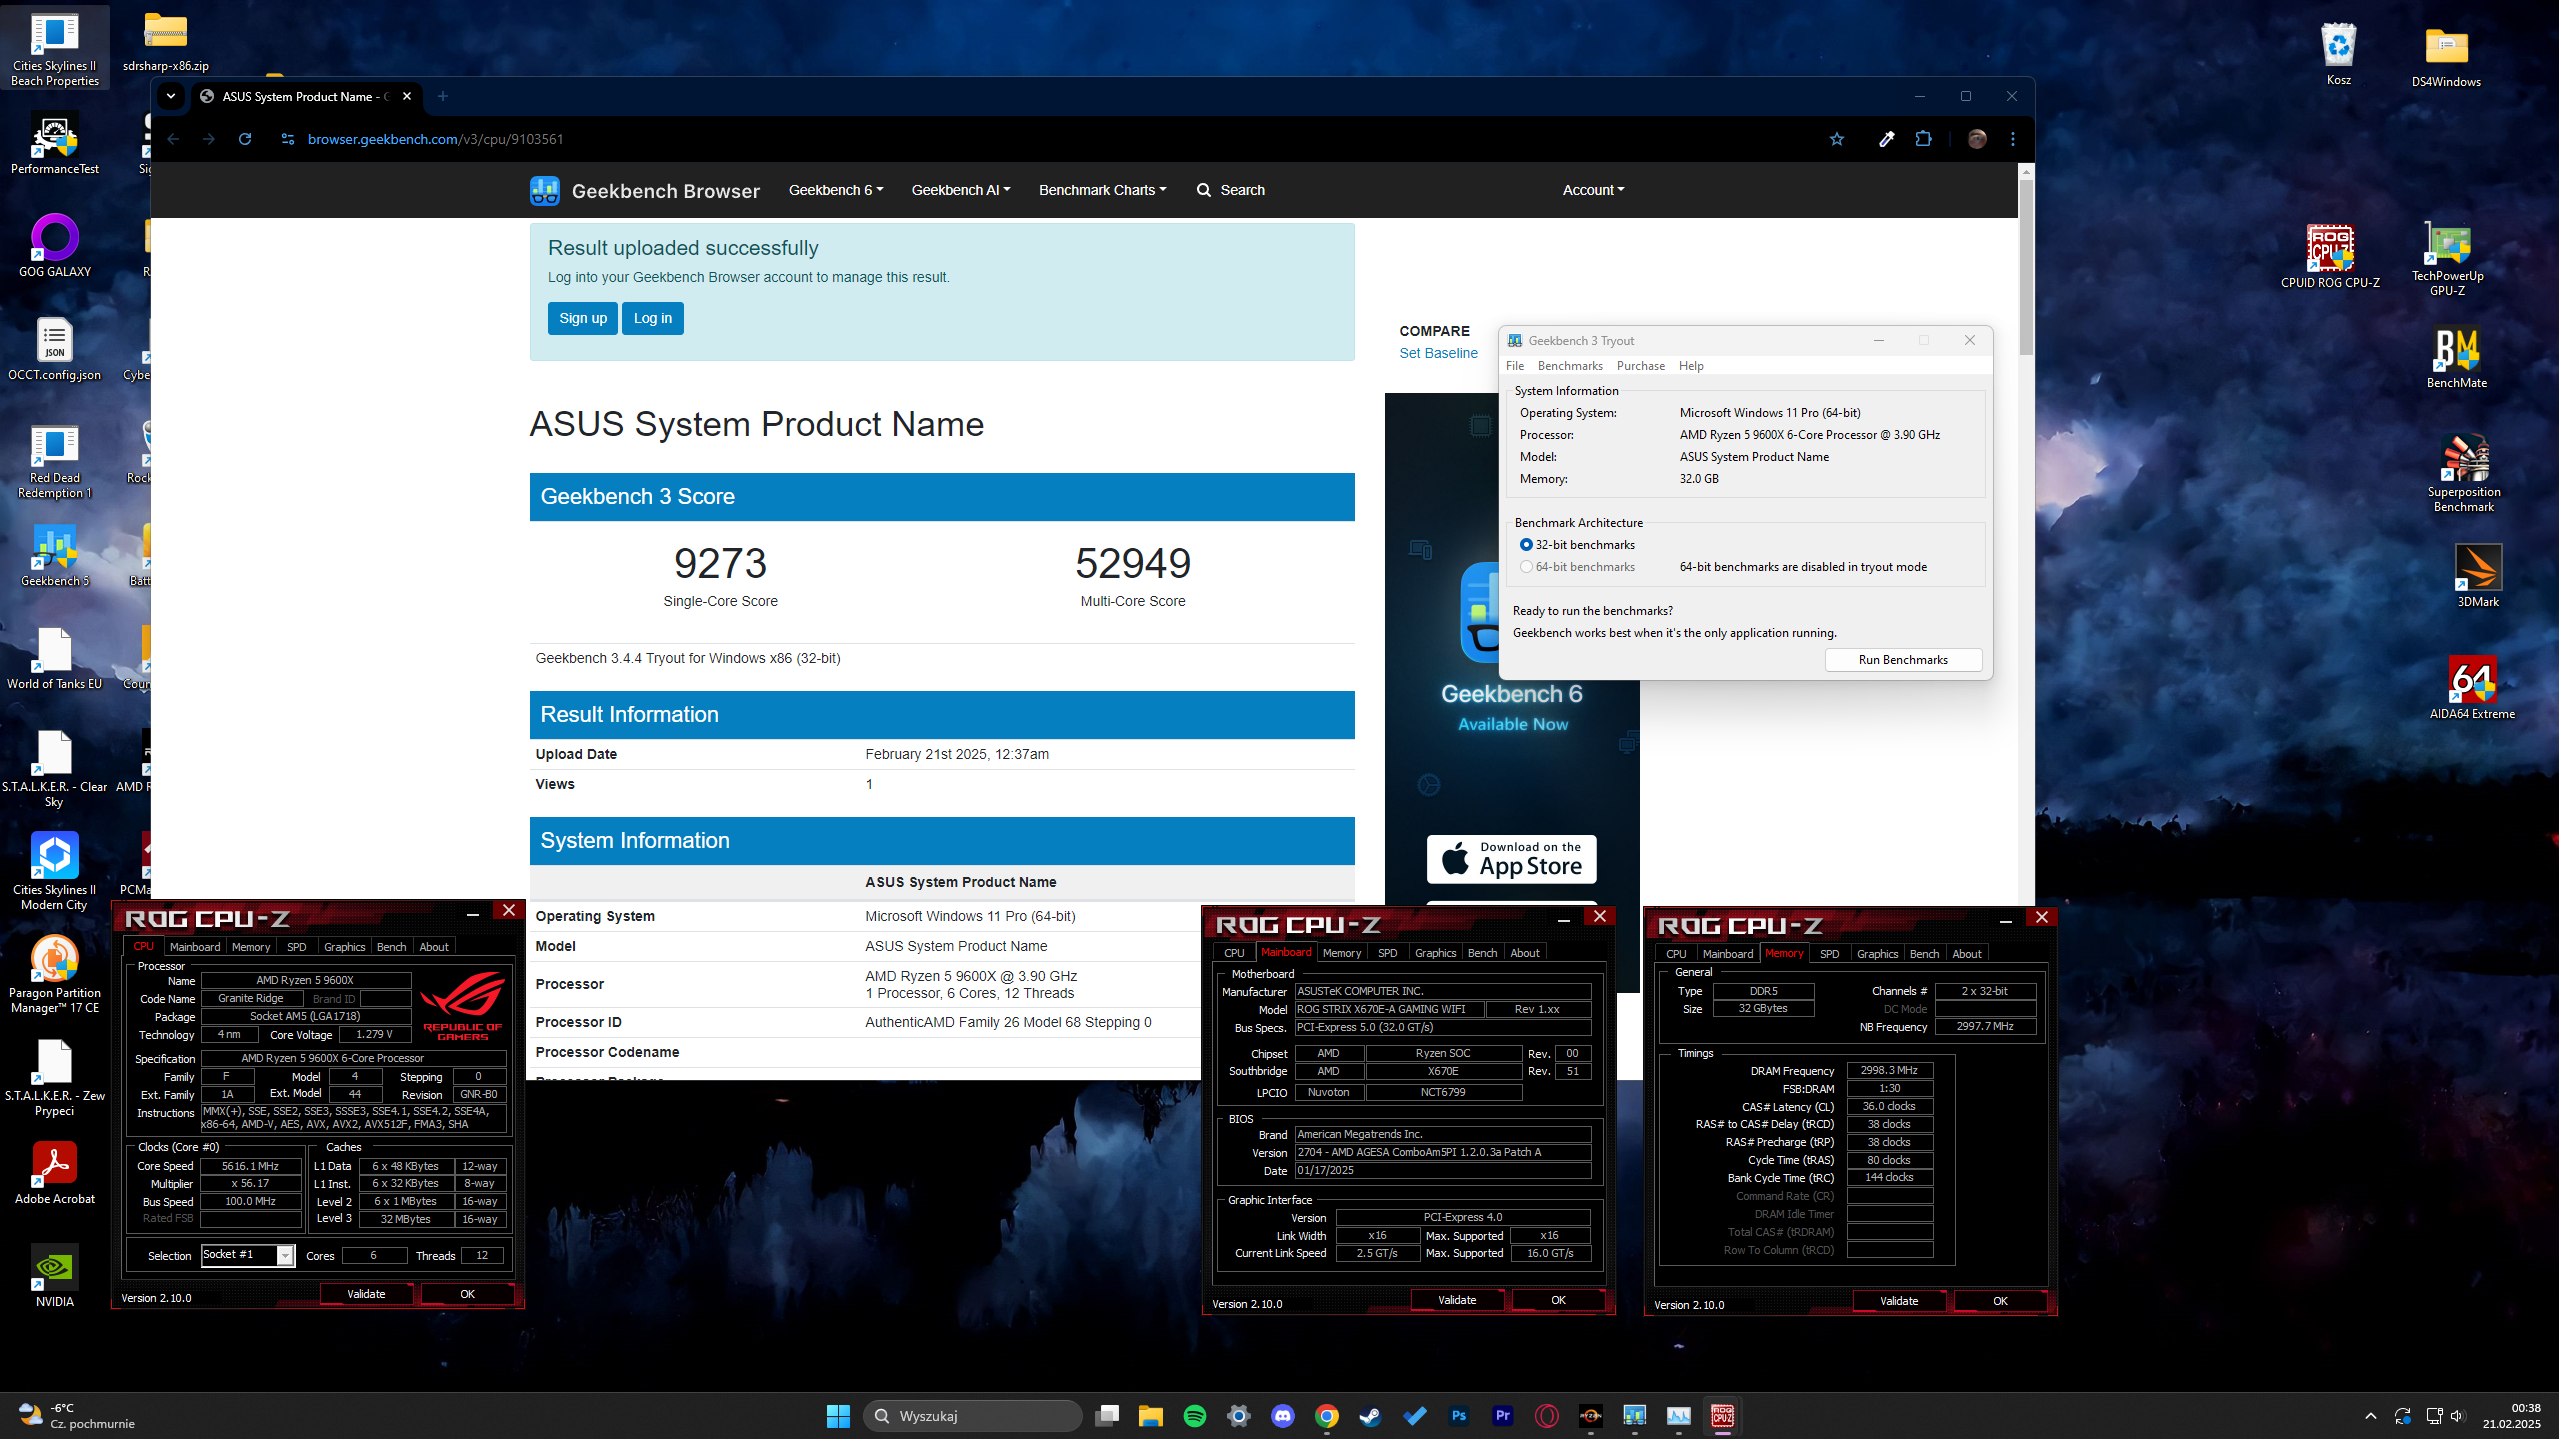
Task: Switch to Bench tab in middle CPU-Z window
Action: [1482, 953]
